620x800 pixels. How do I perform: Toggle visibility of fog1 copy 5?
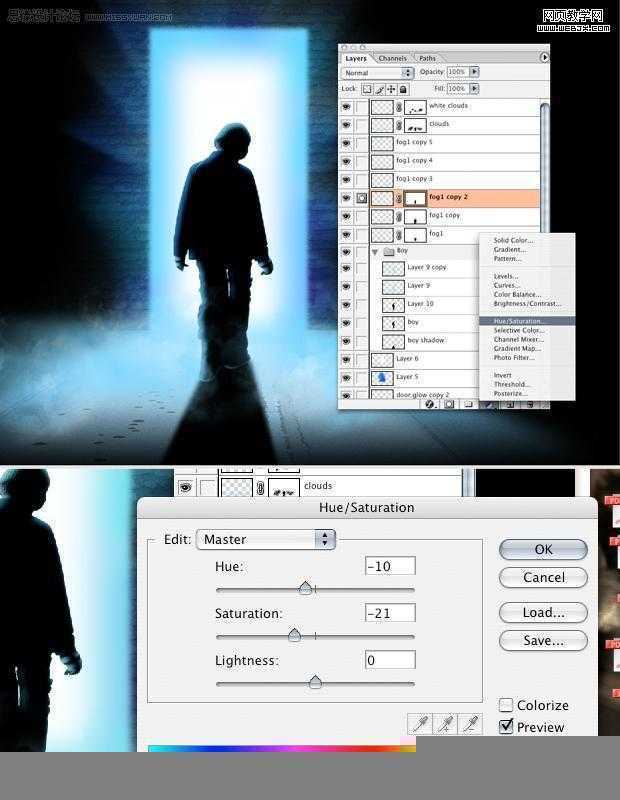click(x=346, y=143)
